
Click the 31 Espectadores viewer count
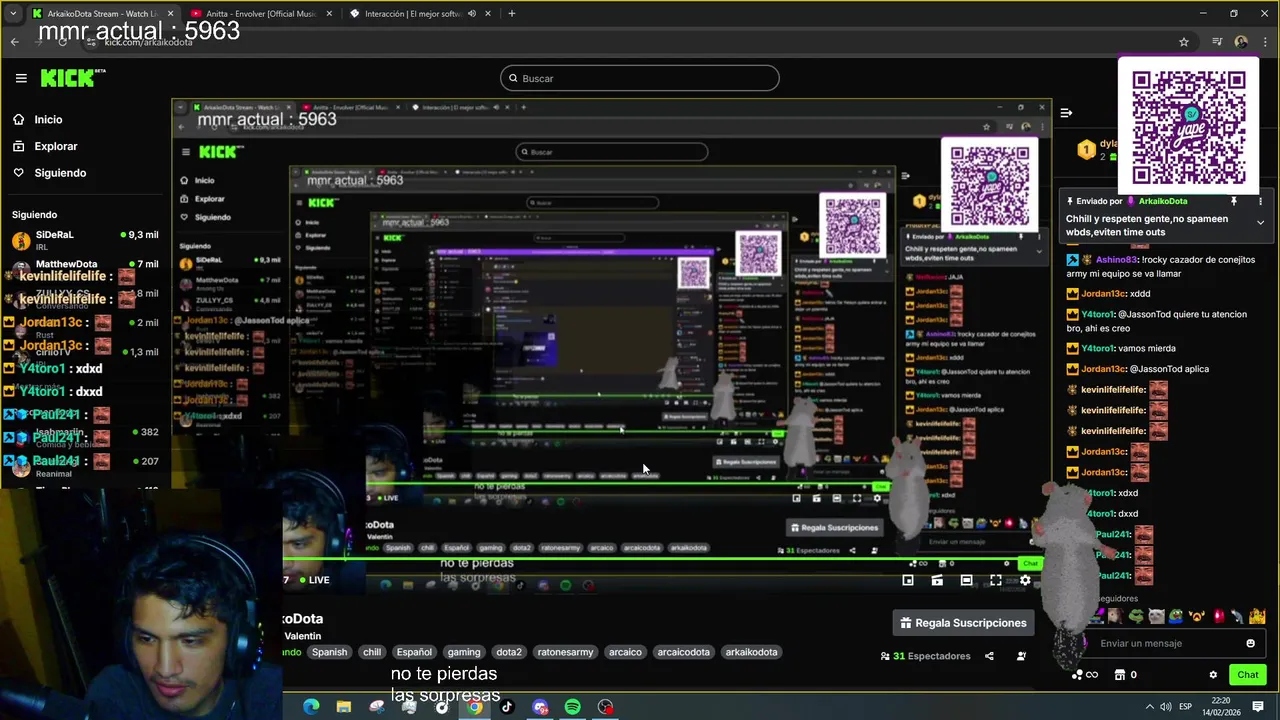point(925,656)
